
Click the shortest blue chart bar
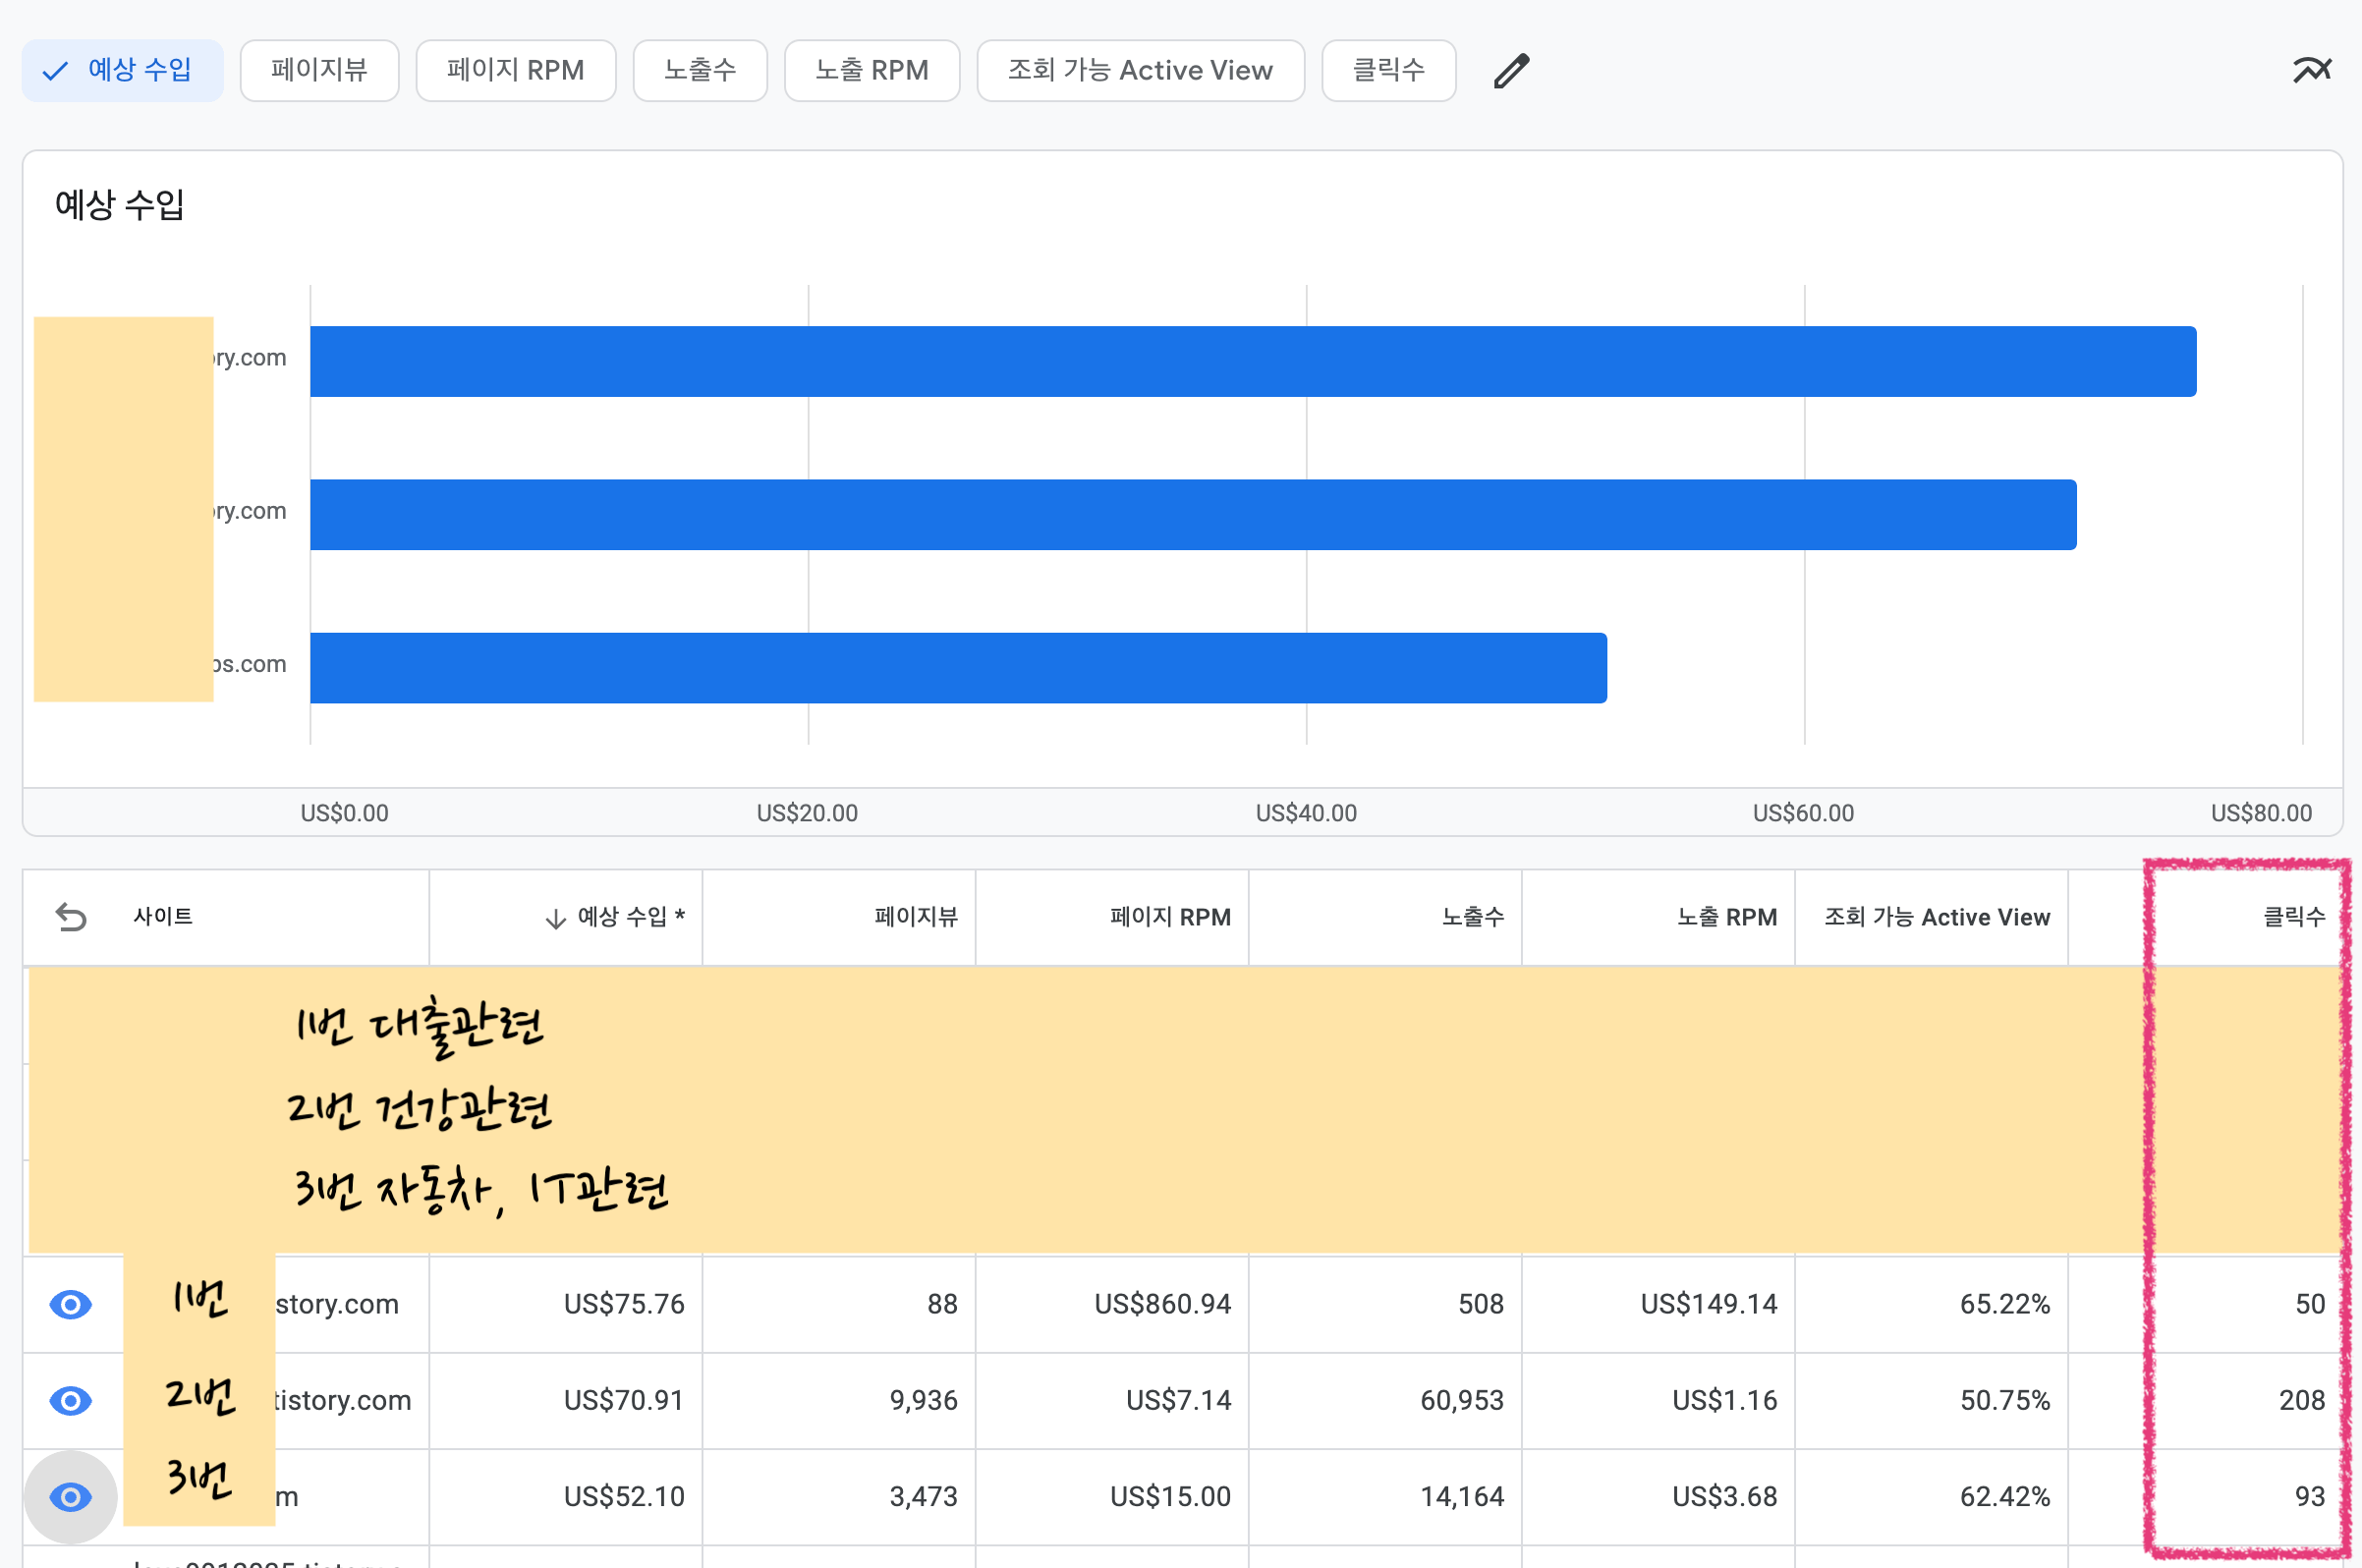point(958,667)
